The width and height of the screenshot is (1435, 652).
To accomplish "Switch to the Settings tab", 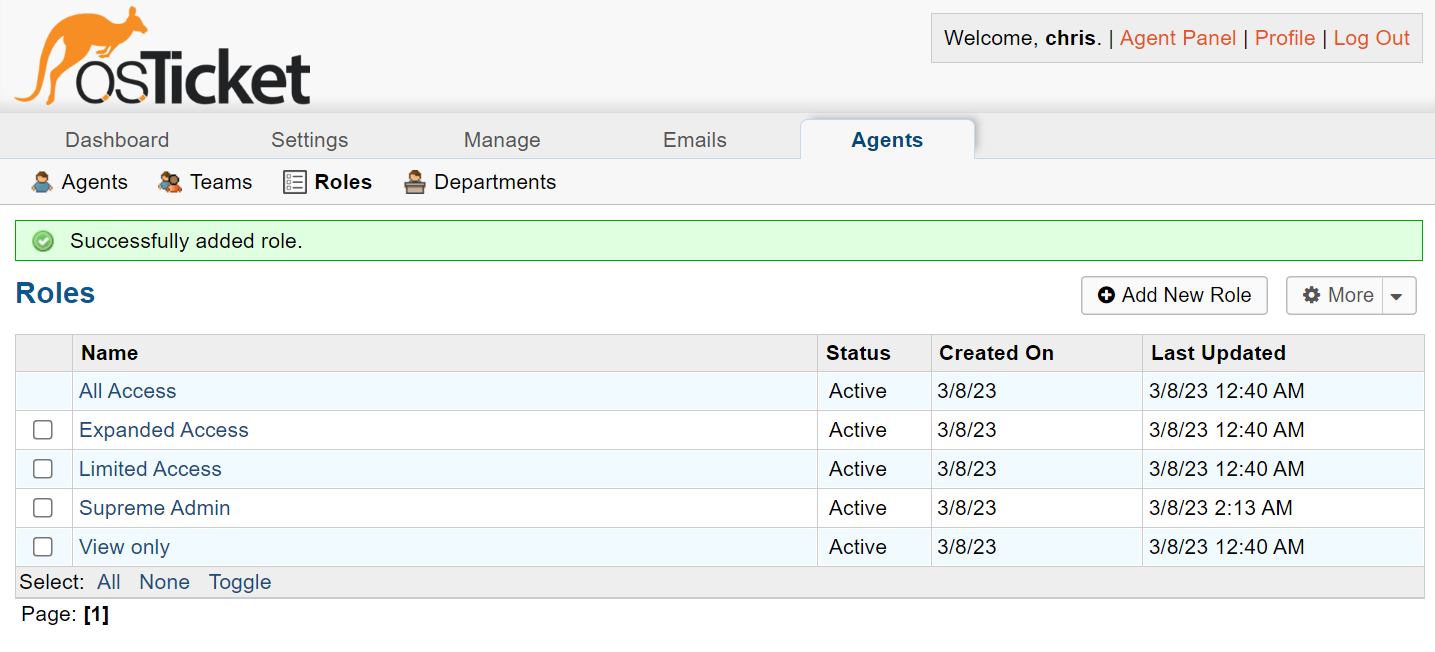I will 309,139.
